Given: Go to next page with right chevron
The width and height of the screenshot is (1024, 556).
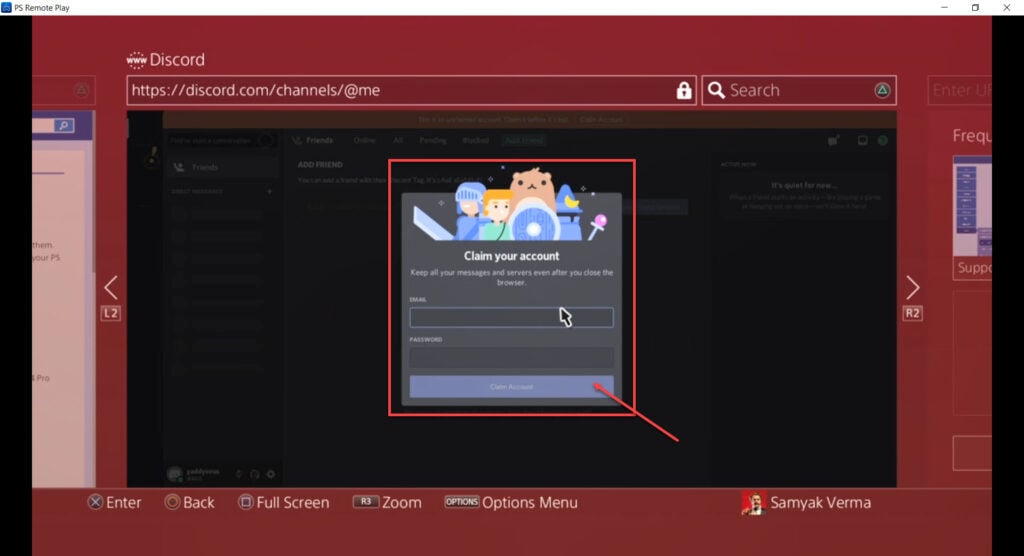Looking at the screenshot, I should pos(912,287).
